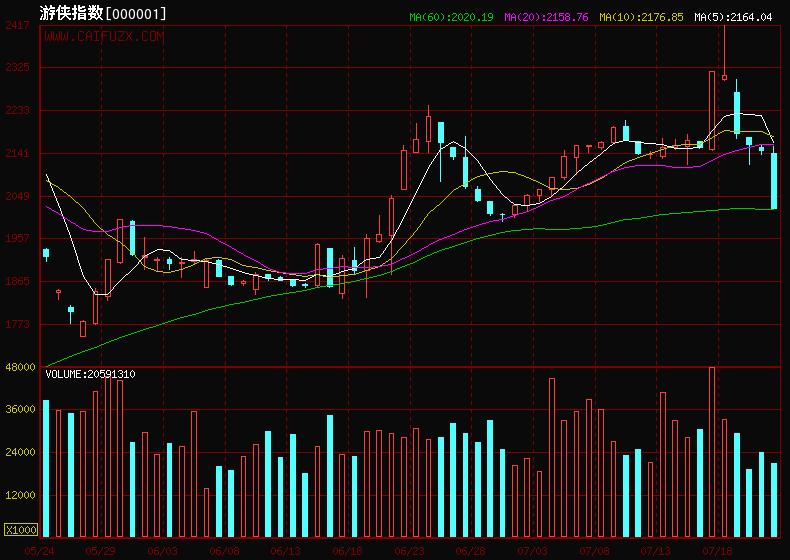Click the 2417 price axis label
Screen dimensions: 790x560
point(17,25)
